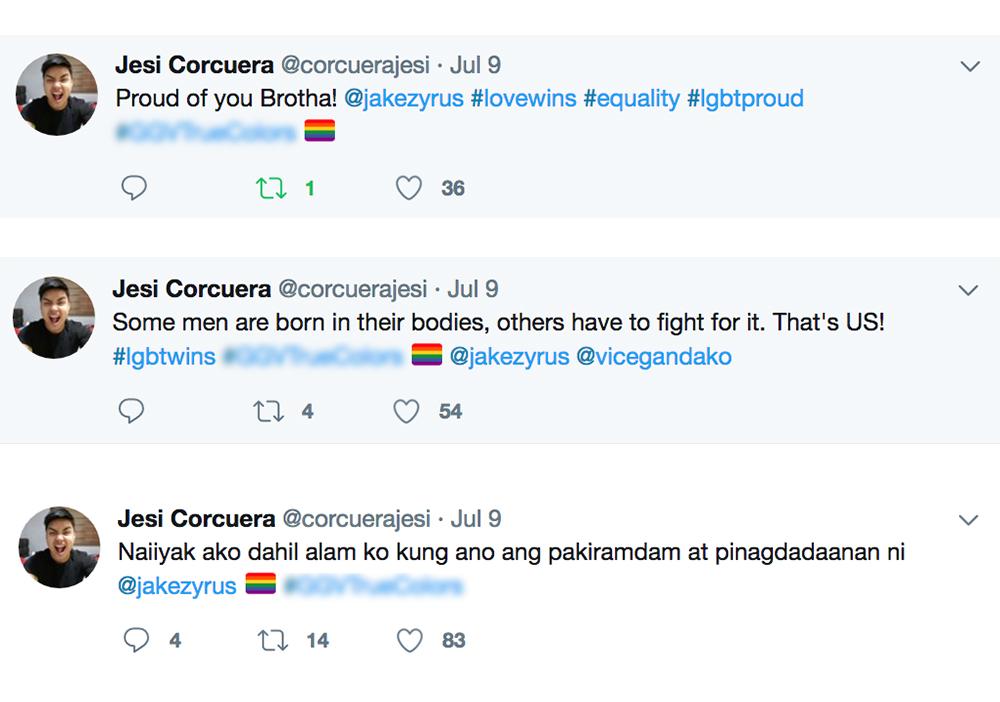Open the #lgbtwins hashtag
Image resolution: width=1000 pixels, height=702 pixels.
pyautogui.click(x=164, y=356)
